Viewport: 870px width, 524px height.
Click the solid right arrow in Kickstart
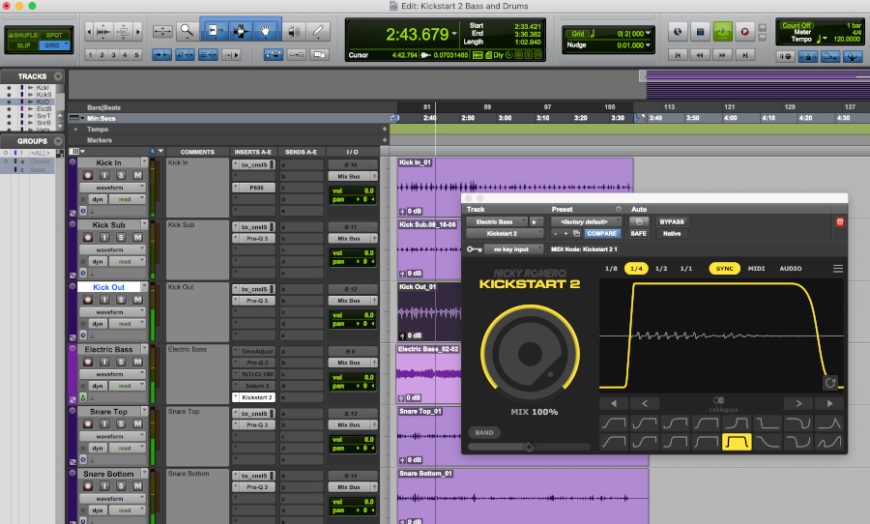829,404
